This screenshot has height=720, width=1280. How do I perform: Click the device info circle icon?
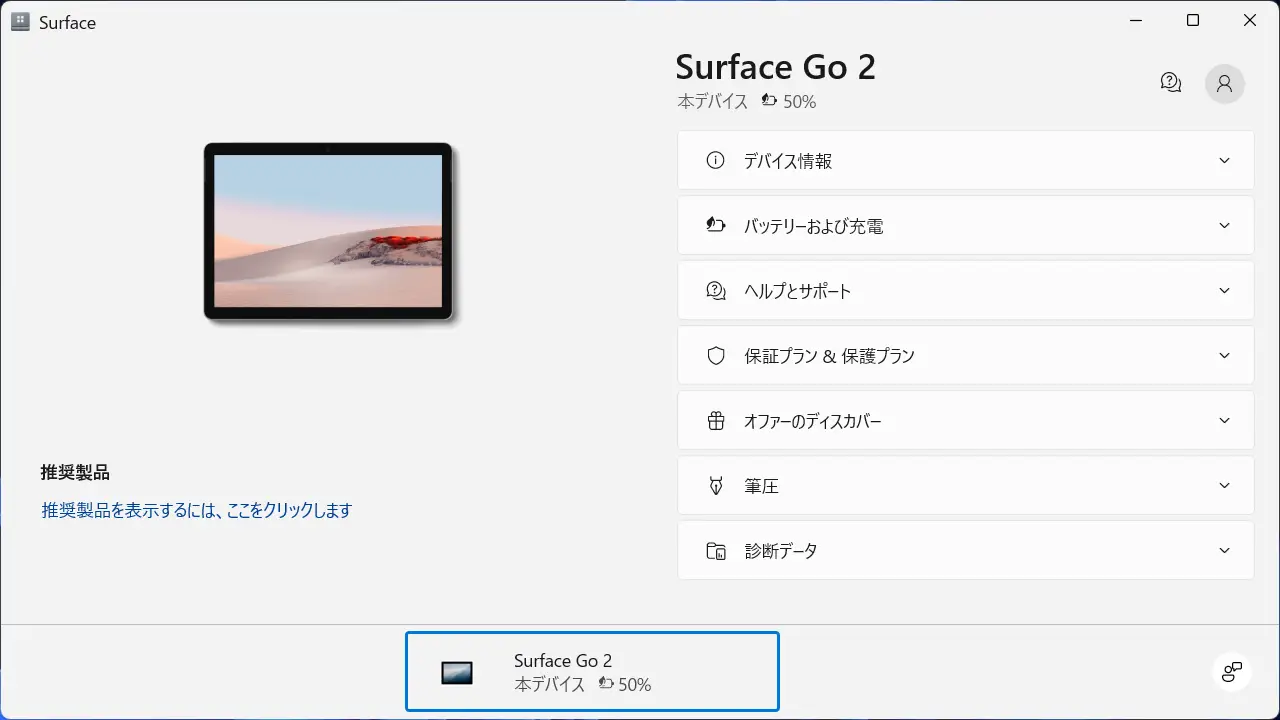pyautogui.click(x=715, y=160)
